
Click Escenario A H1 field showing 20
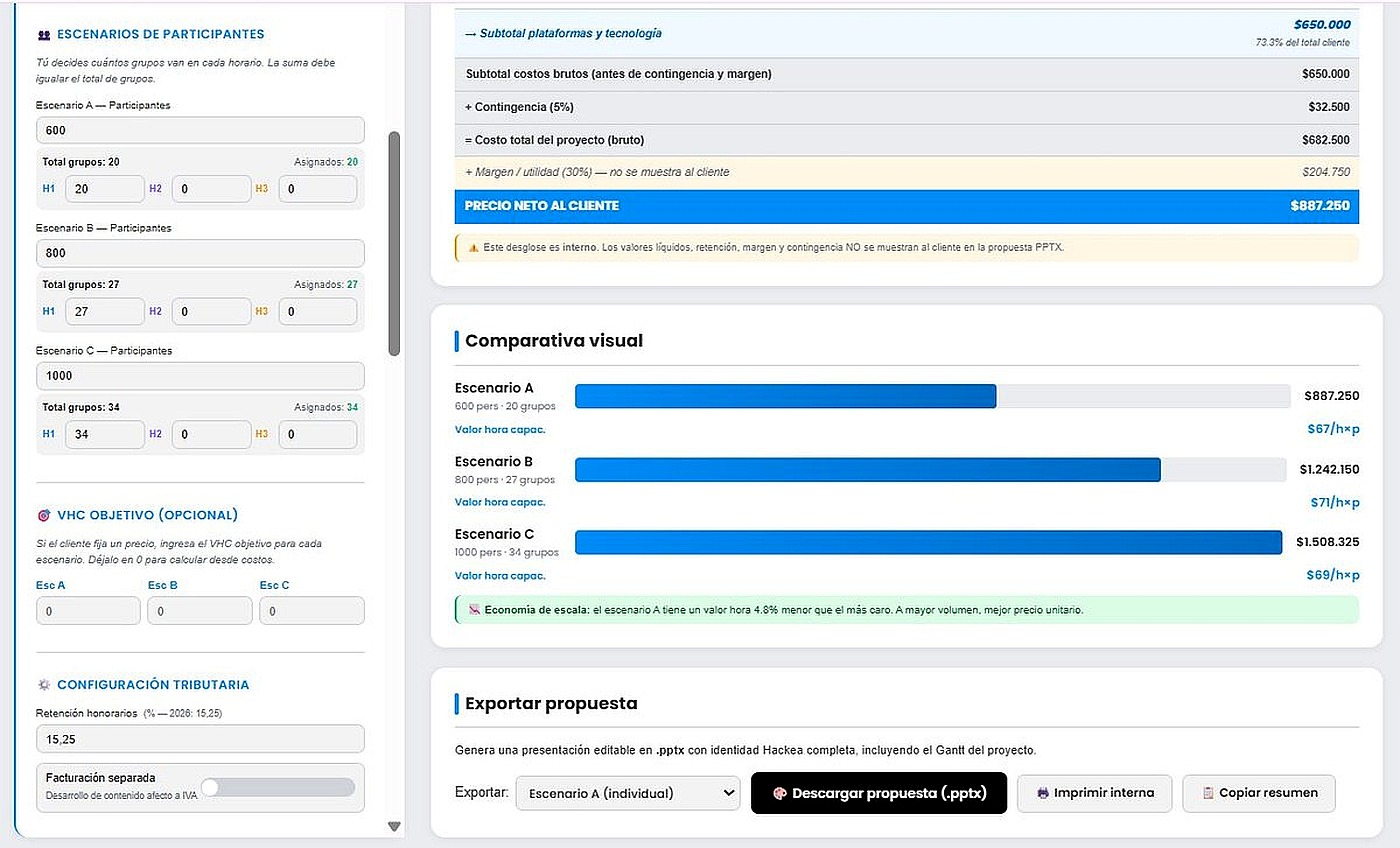pyautogui.click(x=105, y=189)
